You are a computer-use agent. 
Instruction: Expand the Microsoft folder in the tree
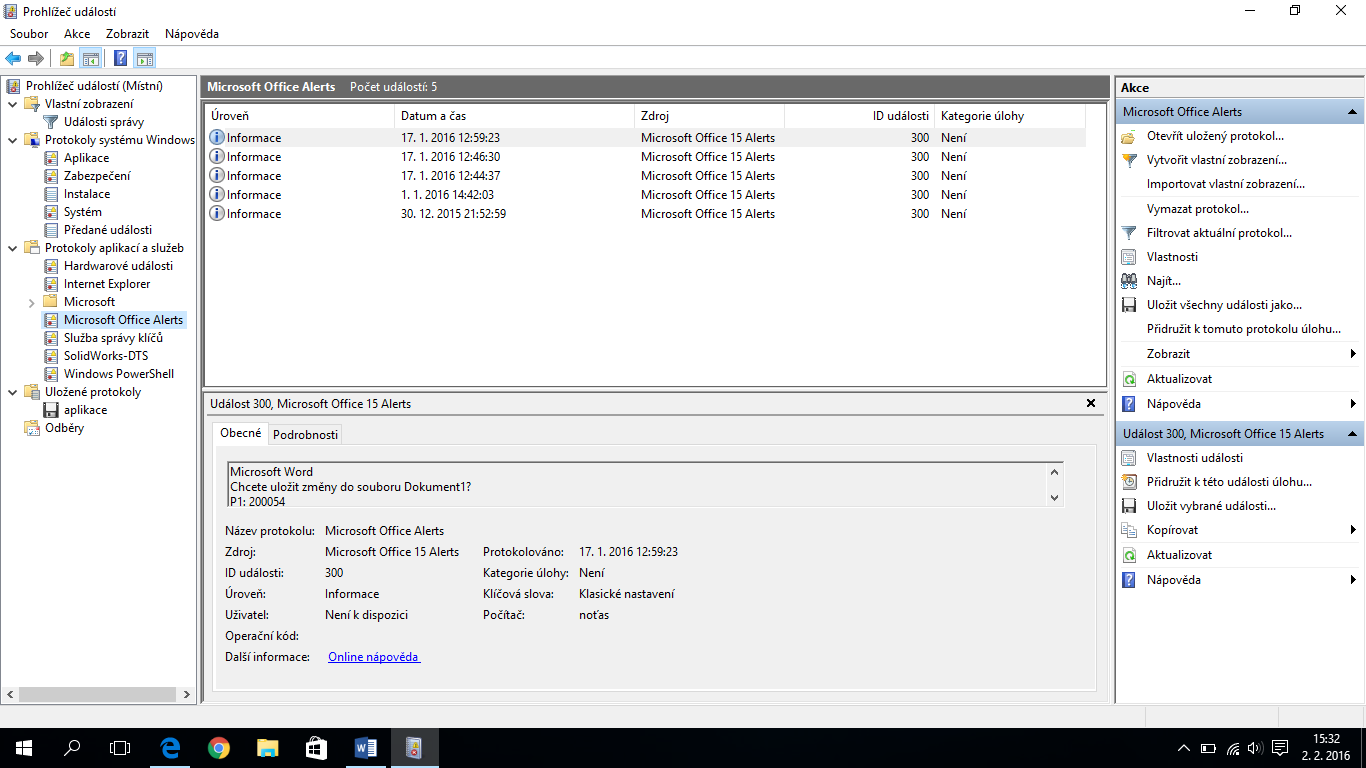(32, 302)
